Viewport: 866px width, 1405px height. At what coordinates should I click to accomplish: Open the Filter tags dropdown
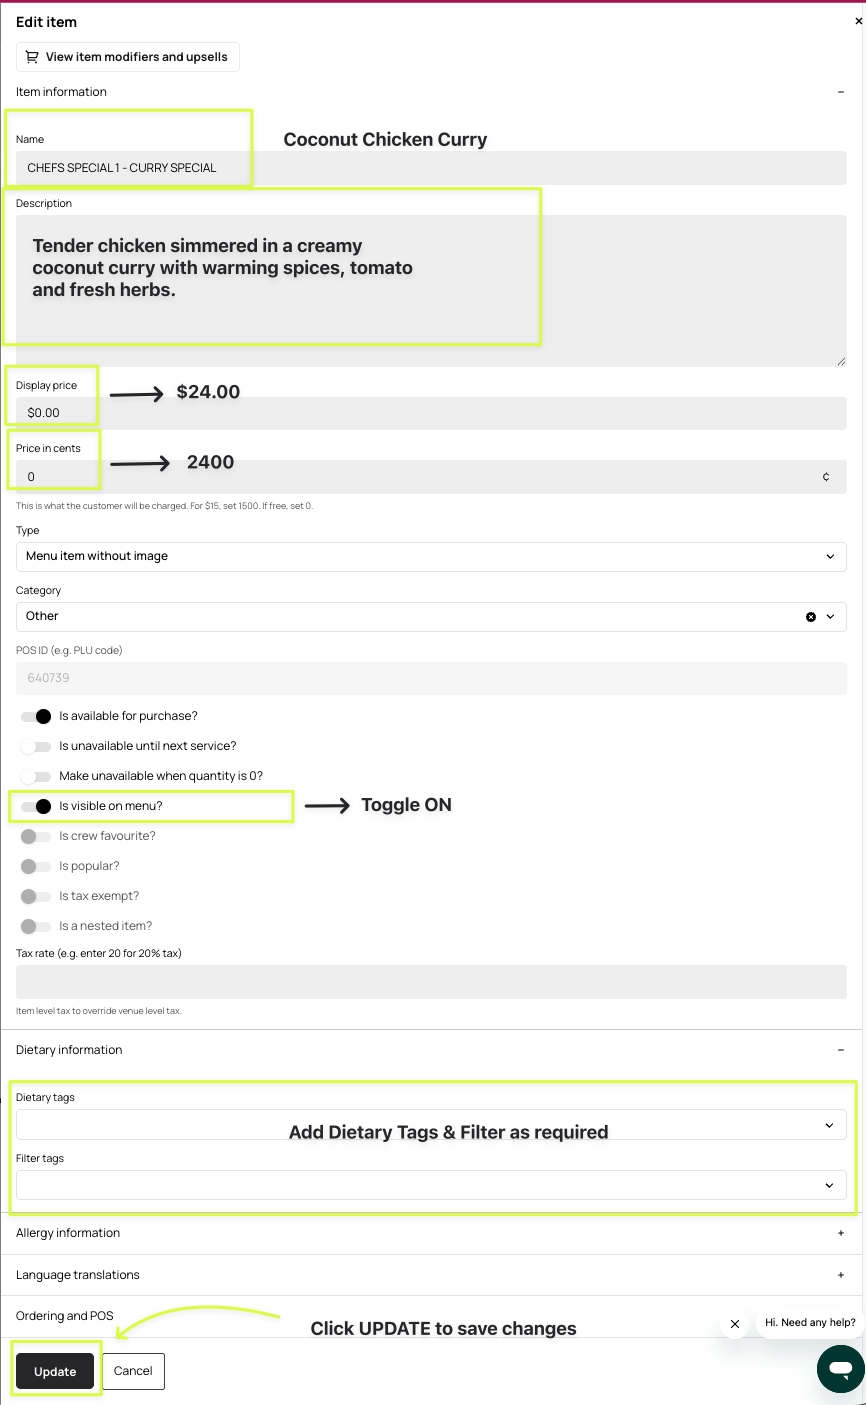[x=431, y=1185]
